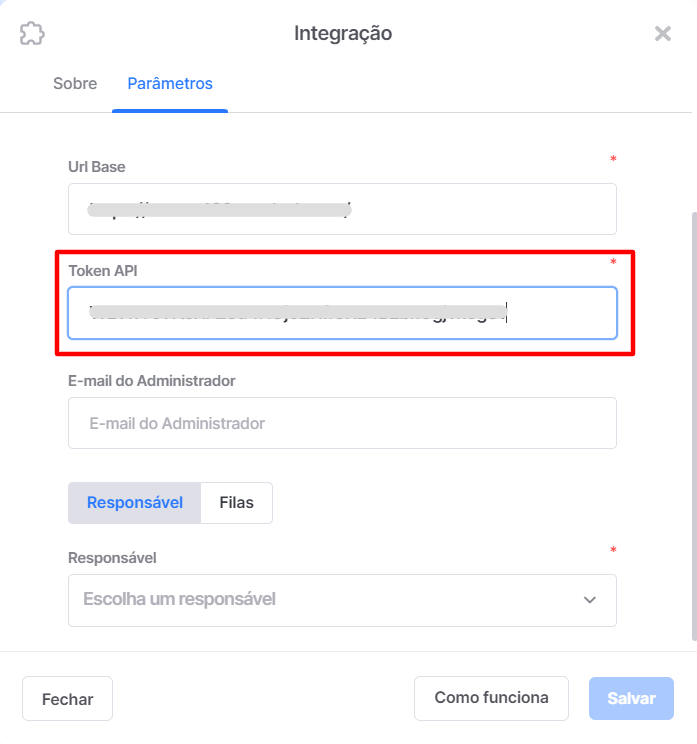697x744 pixels.
Task: Click the Responsável label above the dropdown
Action: point(112,558)
